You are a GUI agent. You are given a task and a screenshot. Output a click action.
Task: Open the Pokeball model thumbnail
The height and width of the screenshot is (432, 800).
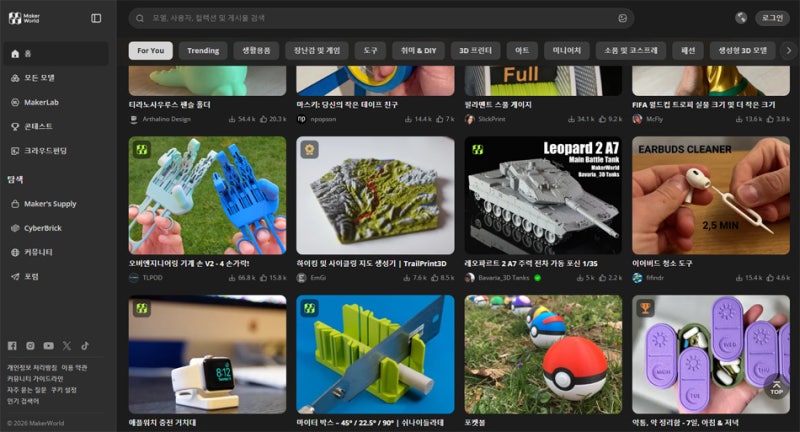tap(543, 354)
